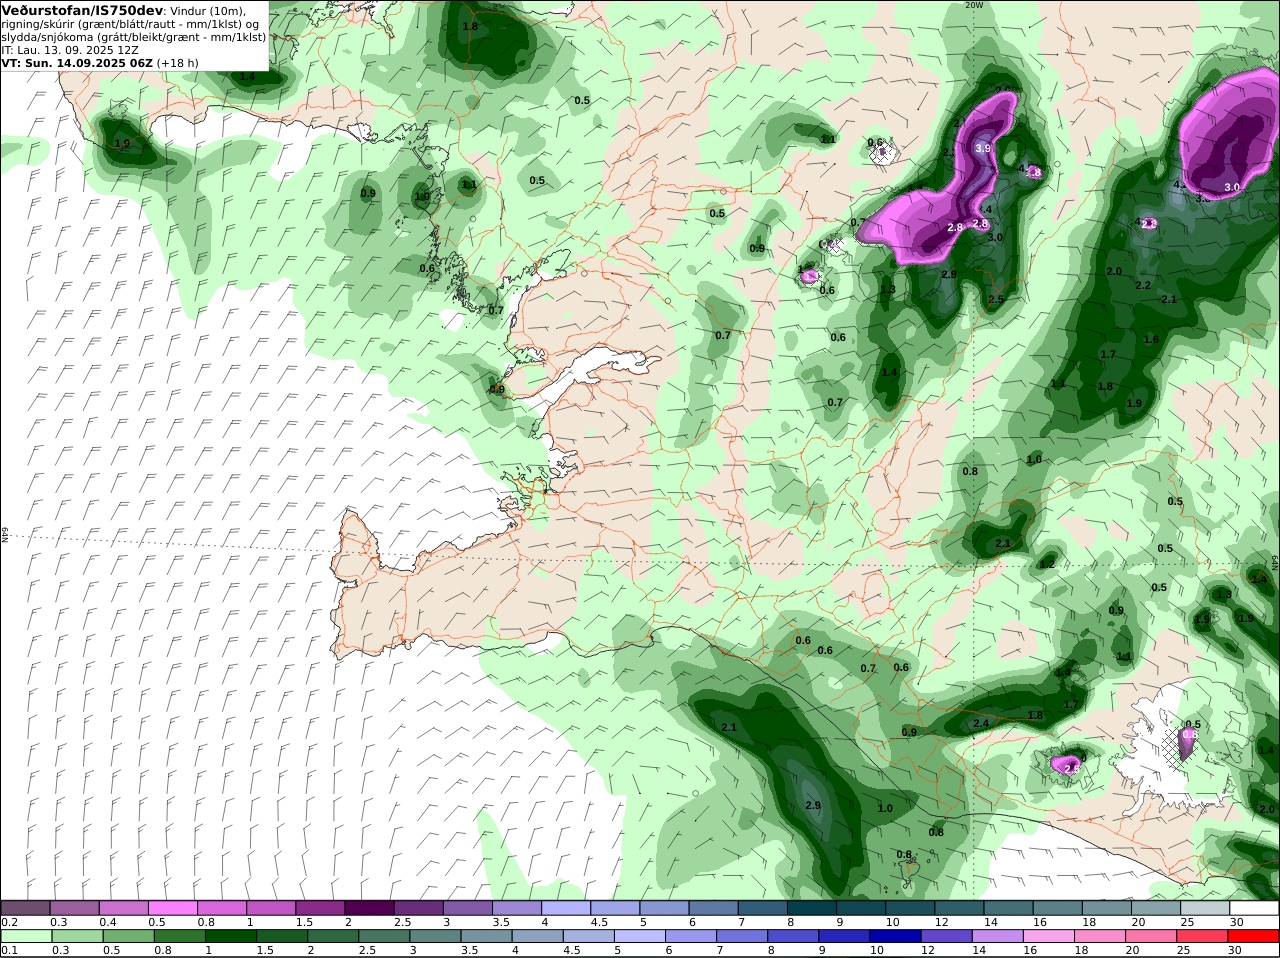
Task: Click the 20W longitude label at the top
Action: pyautogui.click(x=974, y=5)
